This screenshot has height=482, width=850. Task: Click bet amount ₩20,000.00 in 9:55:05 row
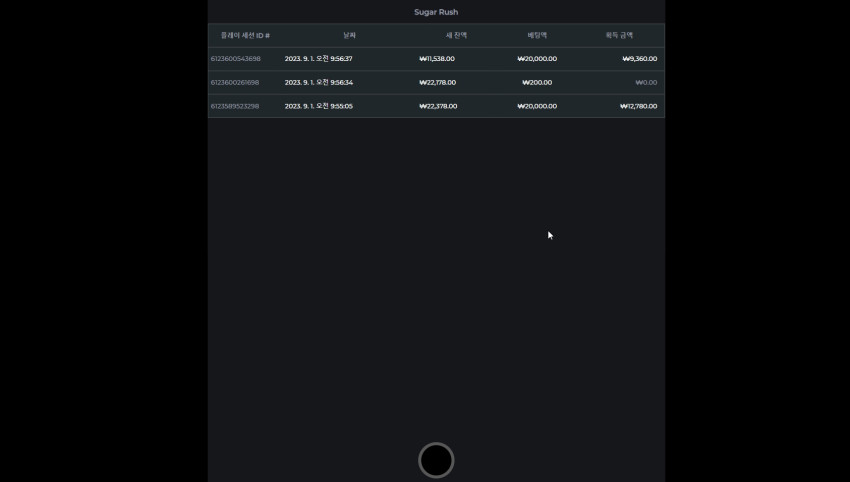pyautogui.click(x=537, y=106)
